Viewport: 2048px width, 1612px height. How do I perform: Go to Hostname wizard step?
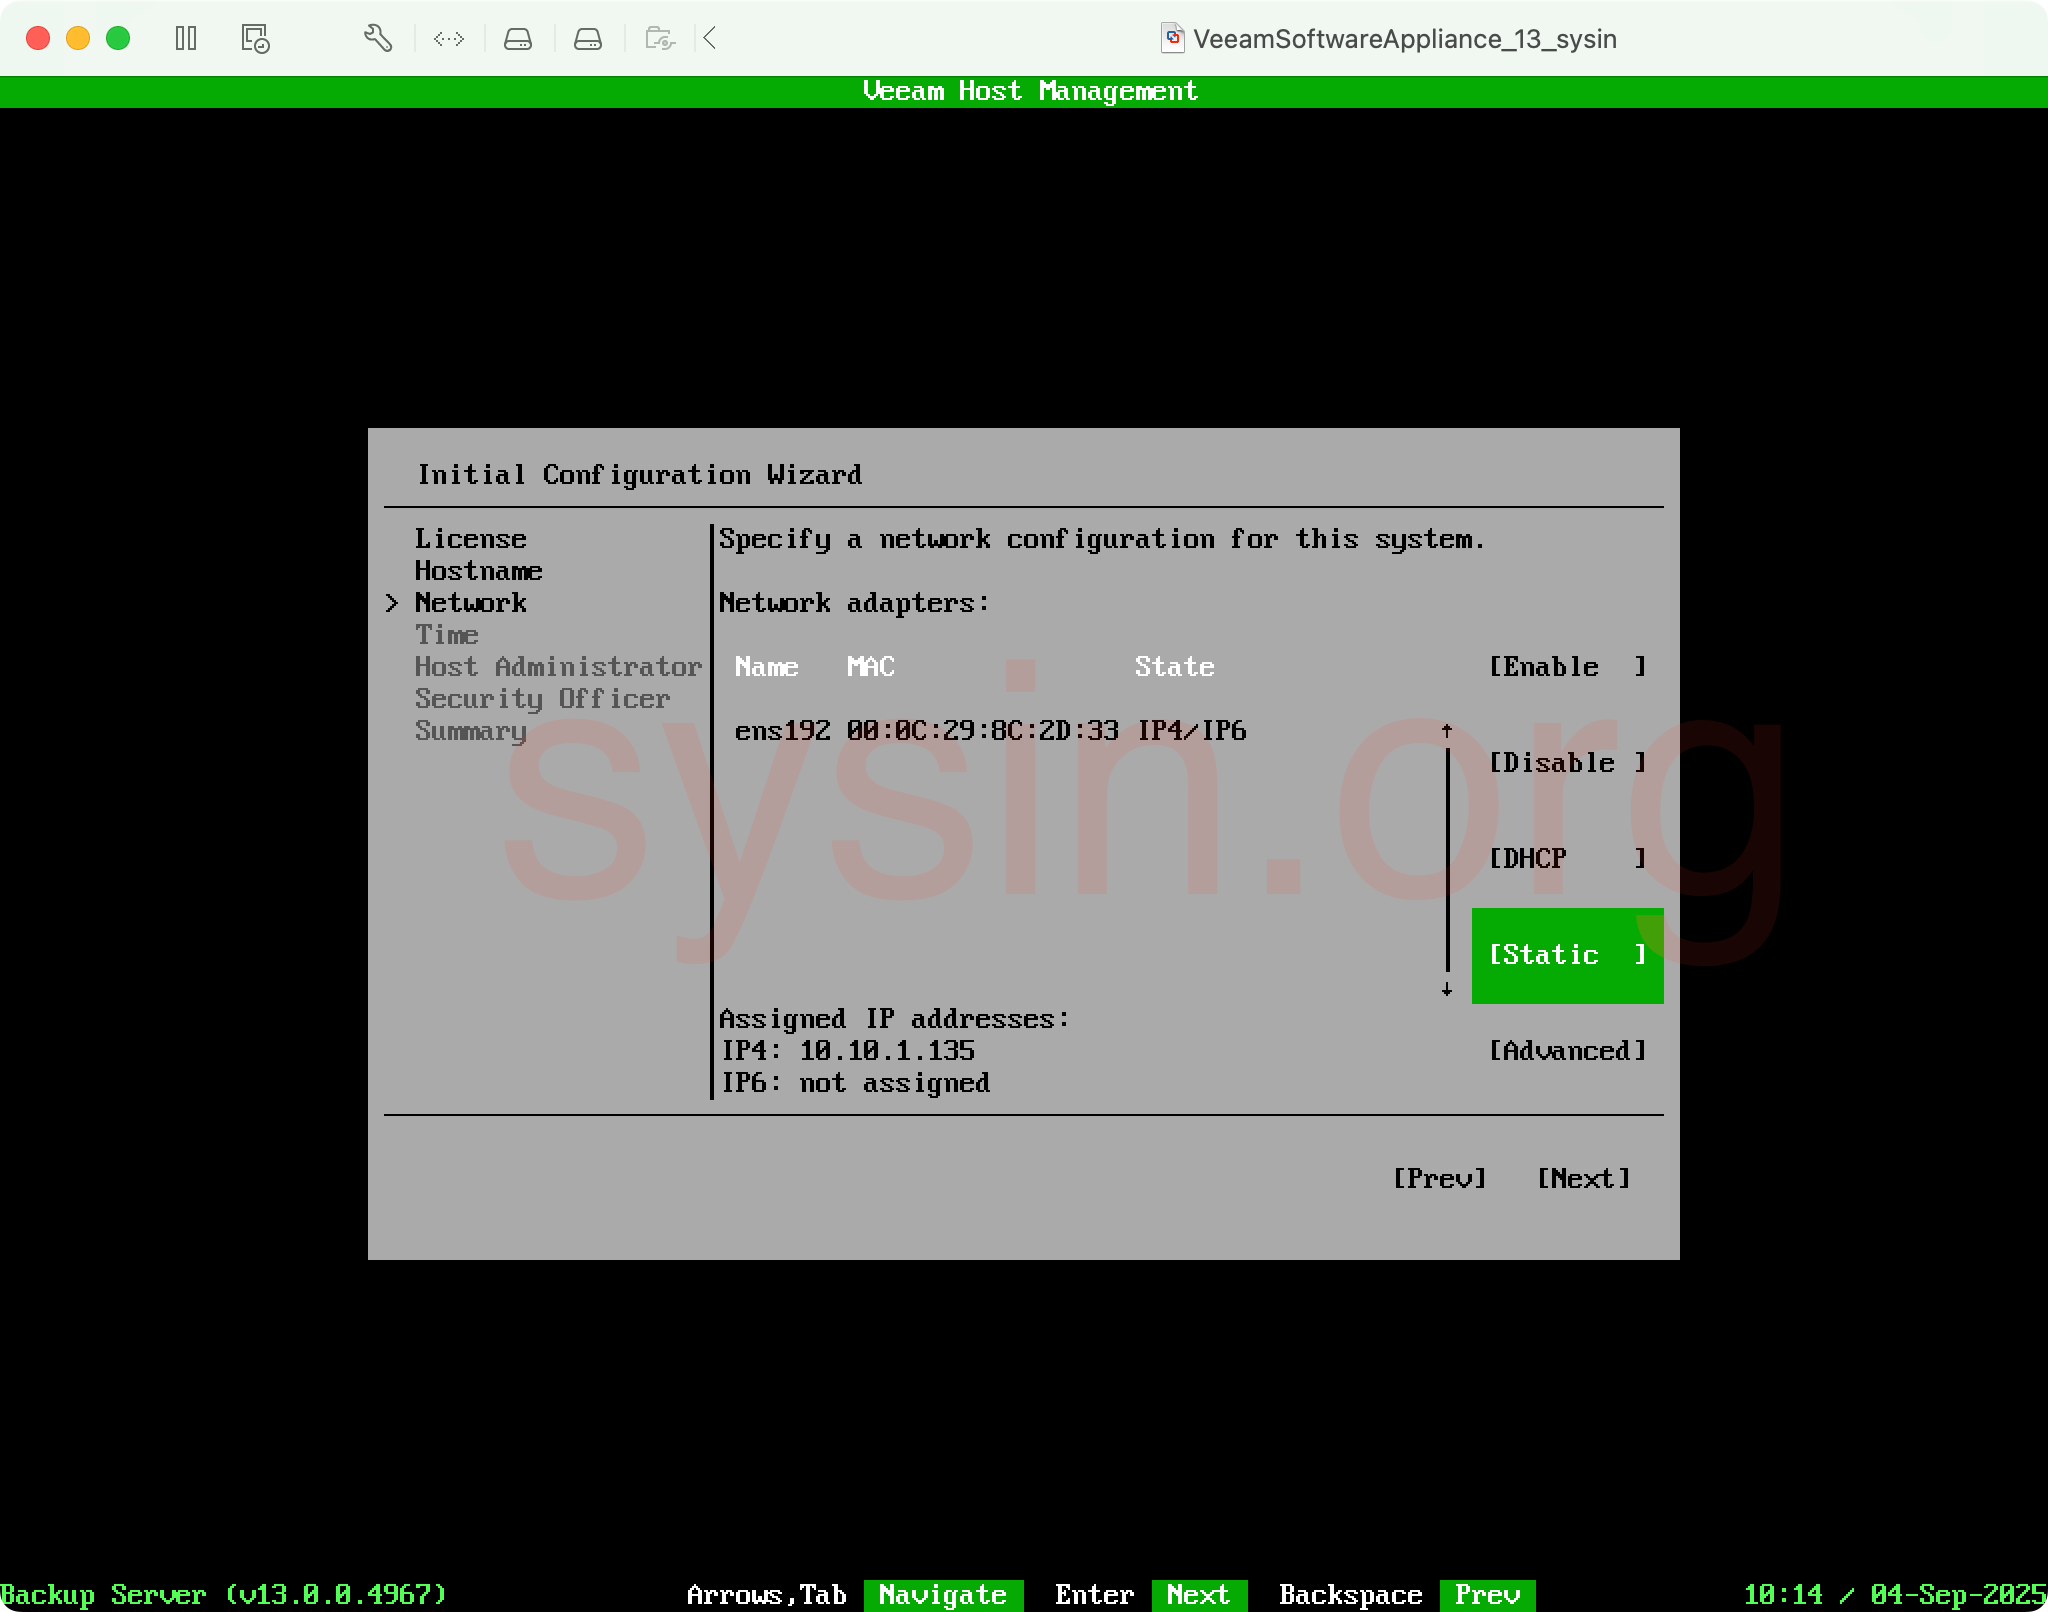click(x=478, y=571)
